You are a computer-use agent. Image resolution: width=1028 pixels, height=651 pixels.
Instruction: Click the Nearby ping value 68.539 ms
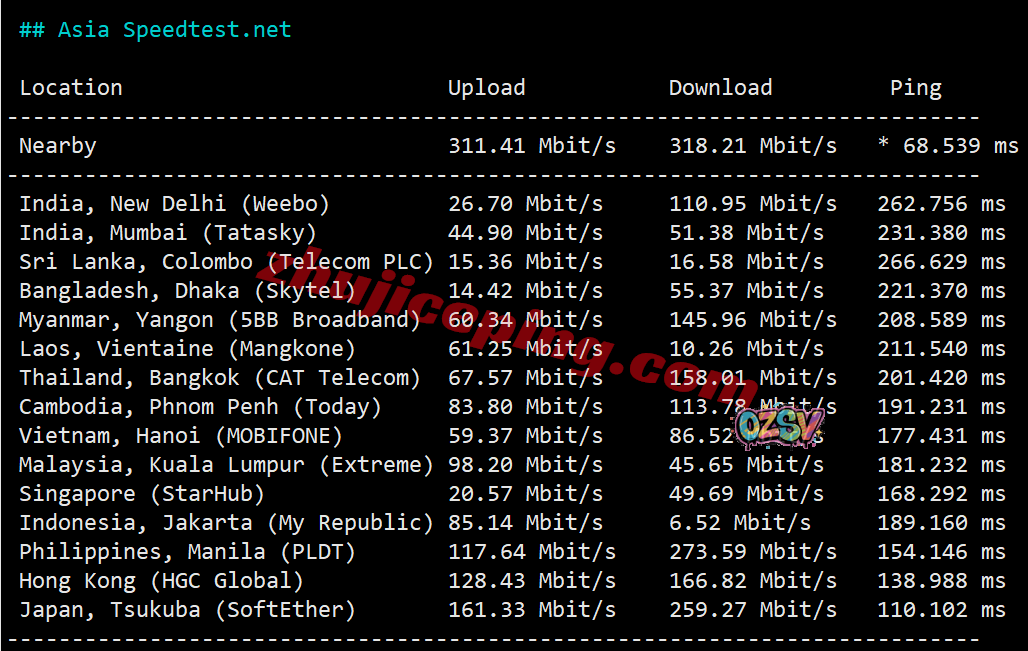[948, 146]
